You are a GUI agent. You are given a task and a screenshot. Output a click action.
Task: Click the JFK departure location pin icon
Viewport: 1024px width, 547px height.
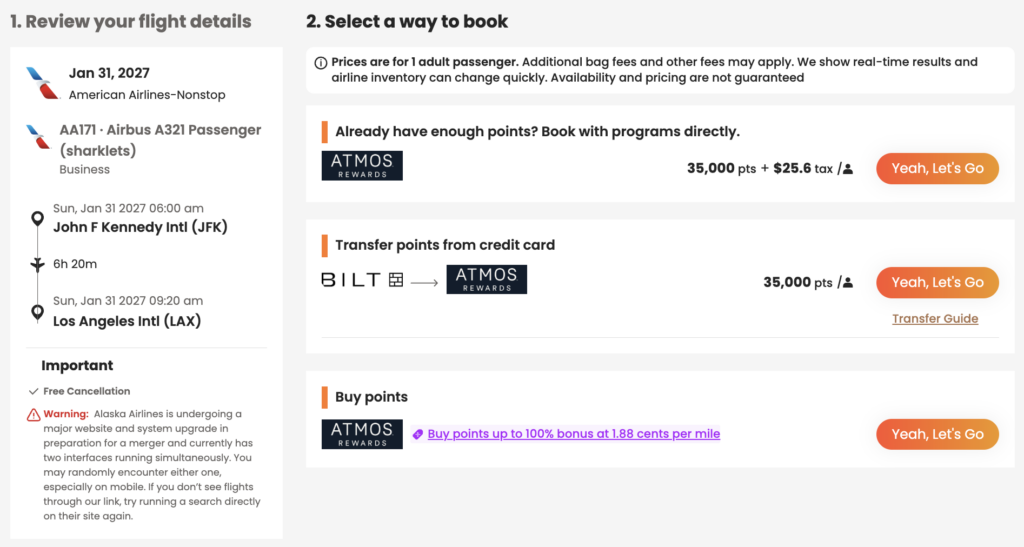point(38,219)
